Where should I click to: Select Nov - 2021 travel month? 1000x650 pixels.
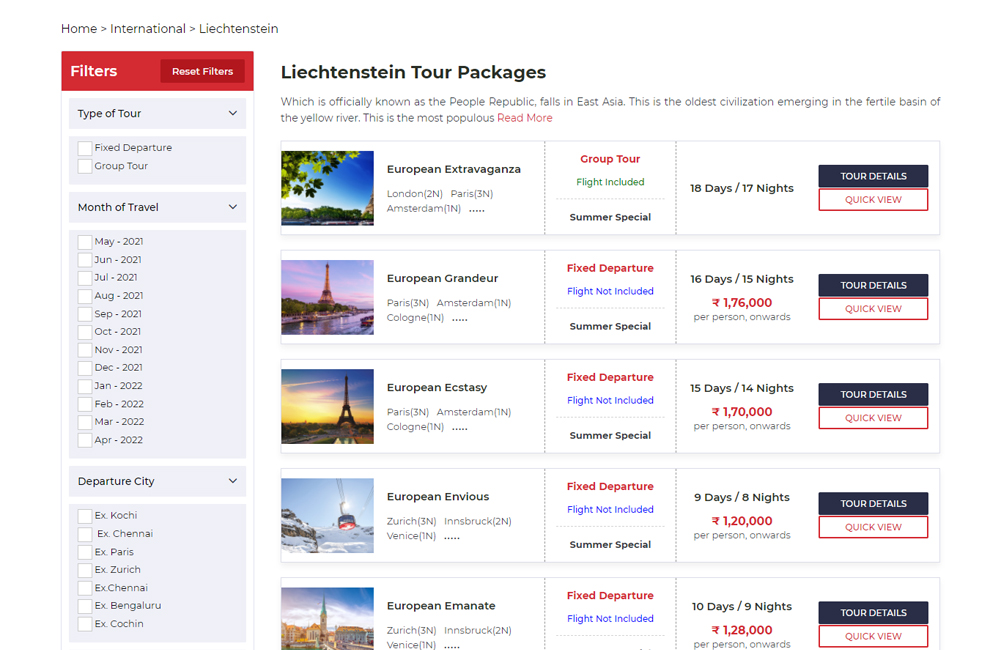click(85, 350)
